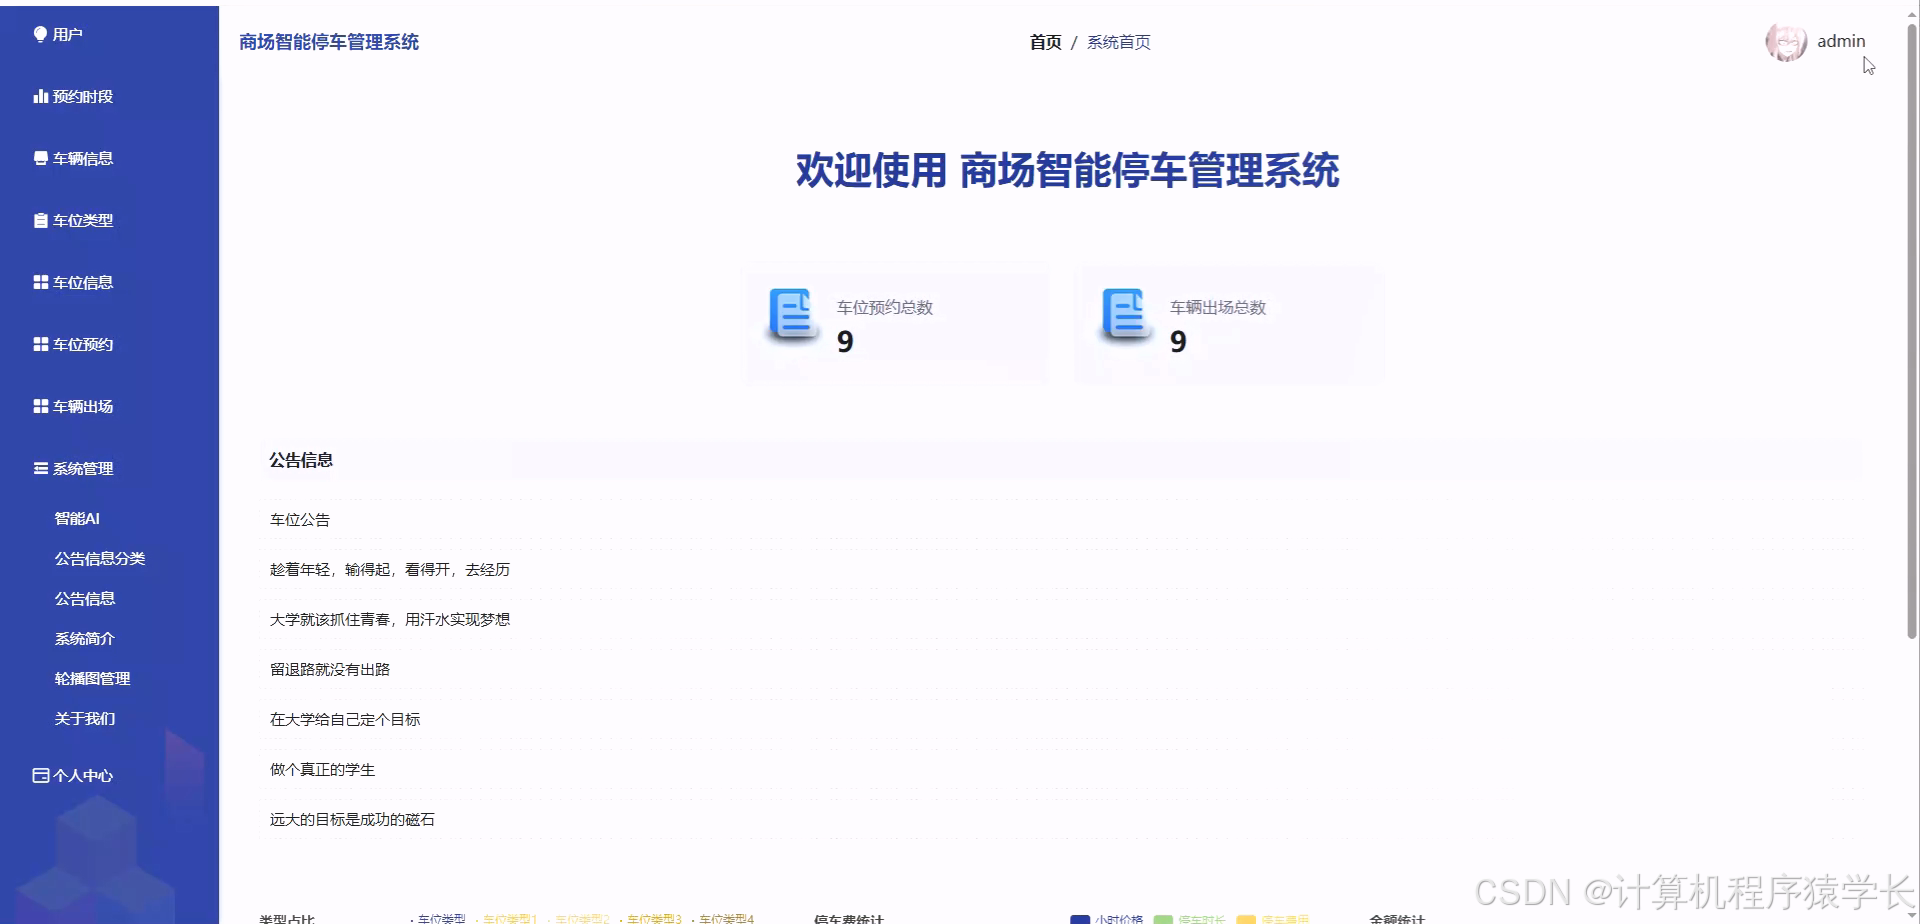This screenshot has height=924, width=1920.
Task: Click the 车位类型 clipboard icon
Action: (x=40, y=219)
